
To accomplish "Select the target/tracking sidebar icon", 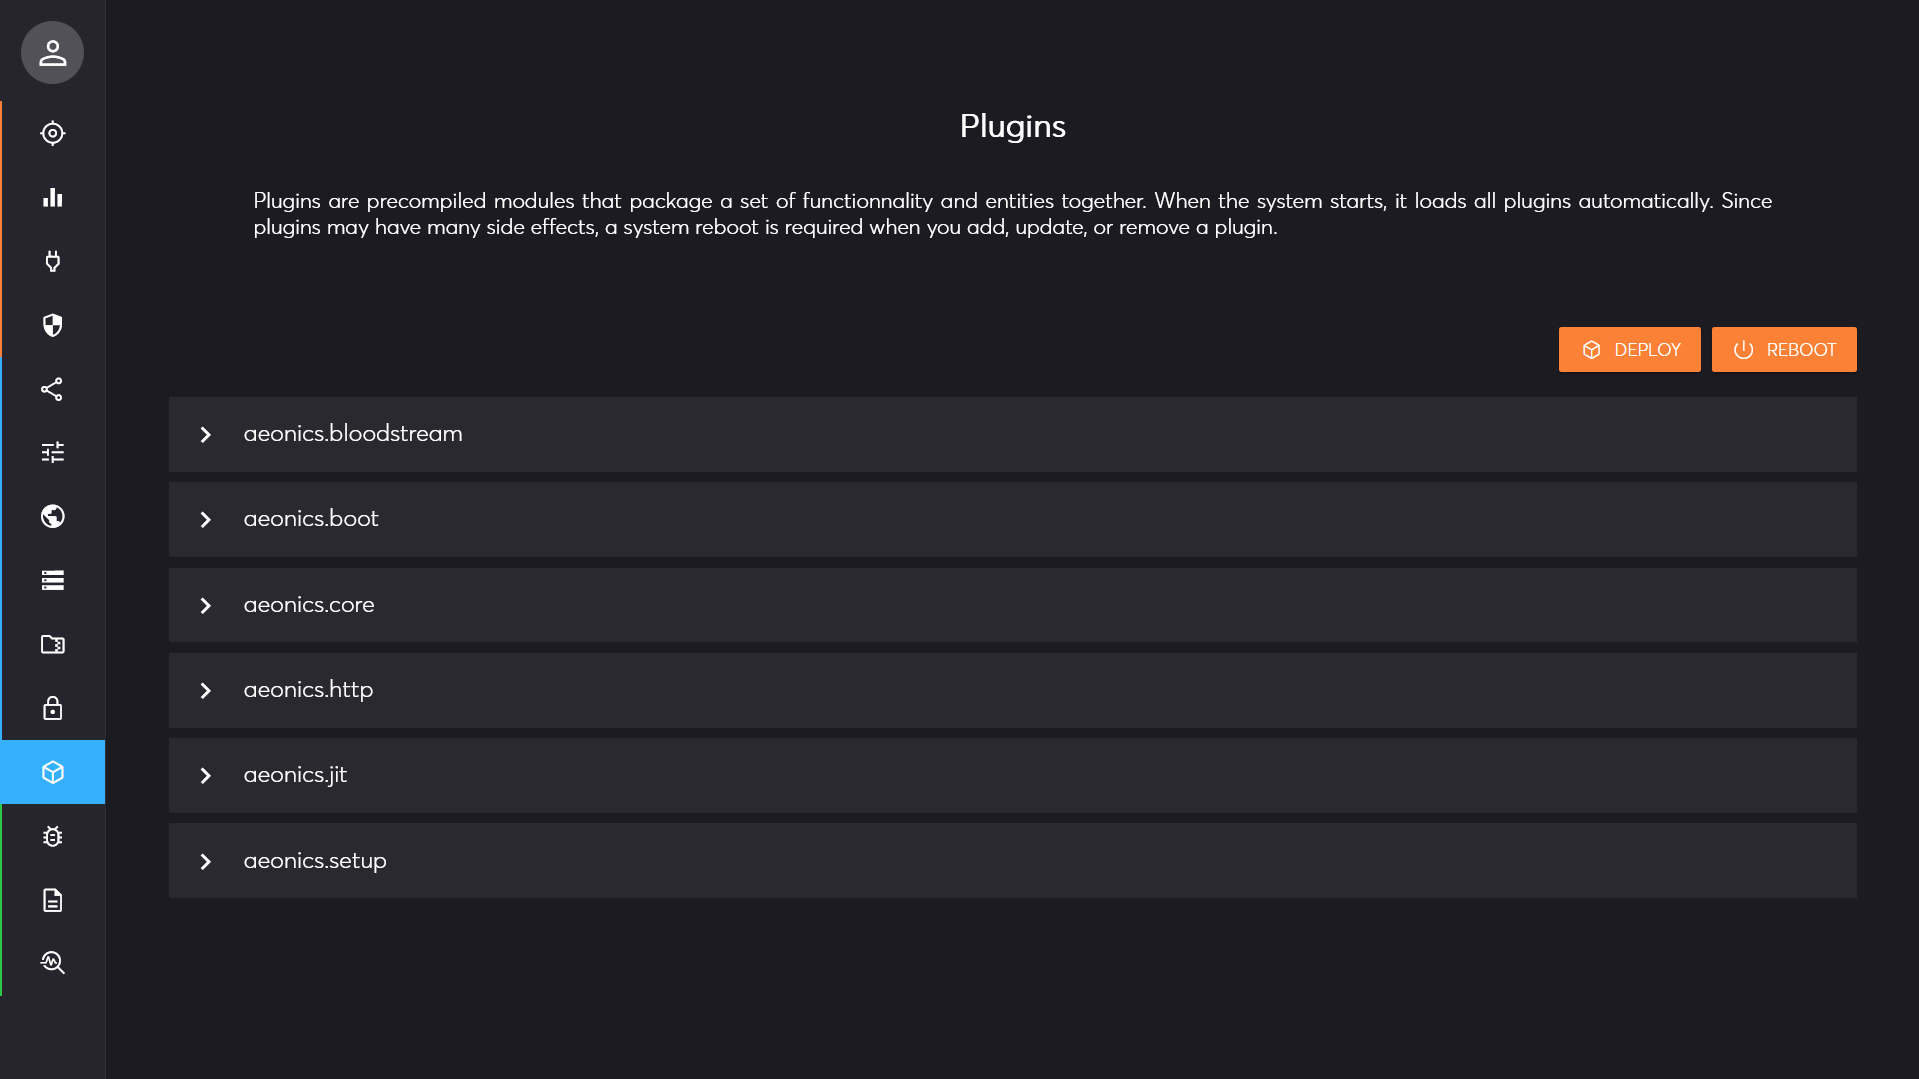I will (x=51, y=133).
